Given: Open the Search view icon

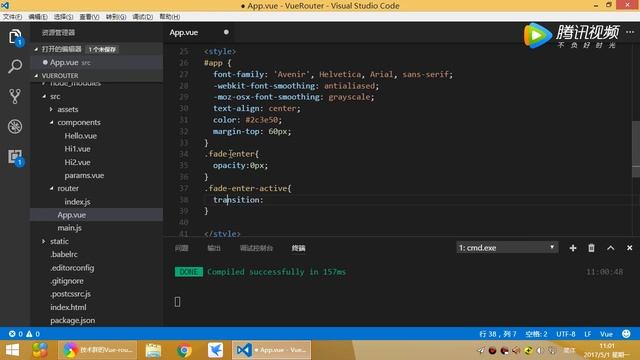Looking at the screenshot, I should click(x=15, y=66).
